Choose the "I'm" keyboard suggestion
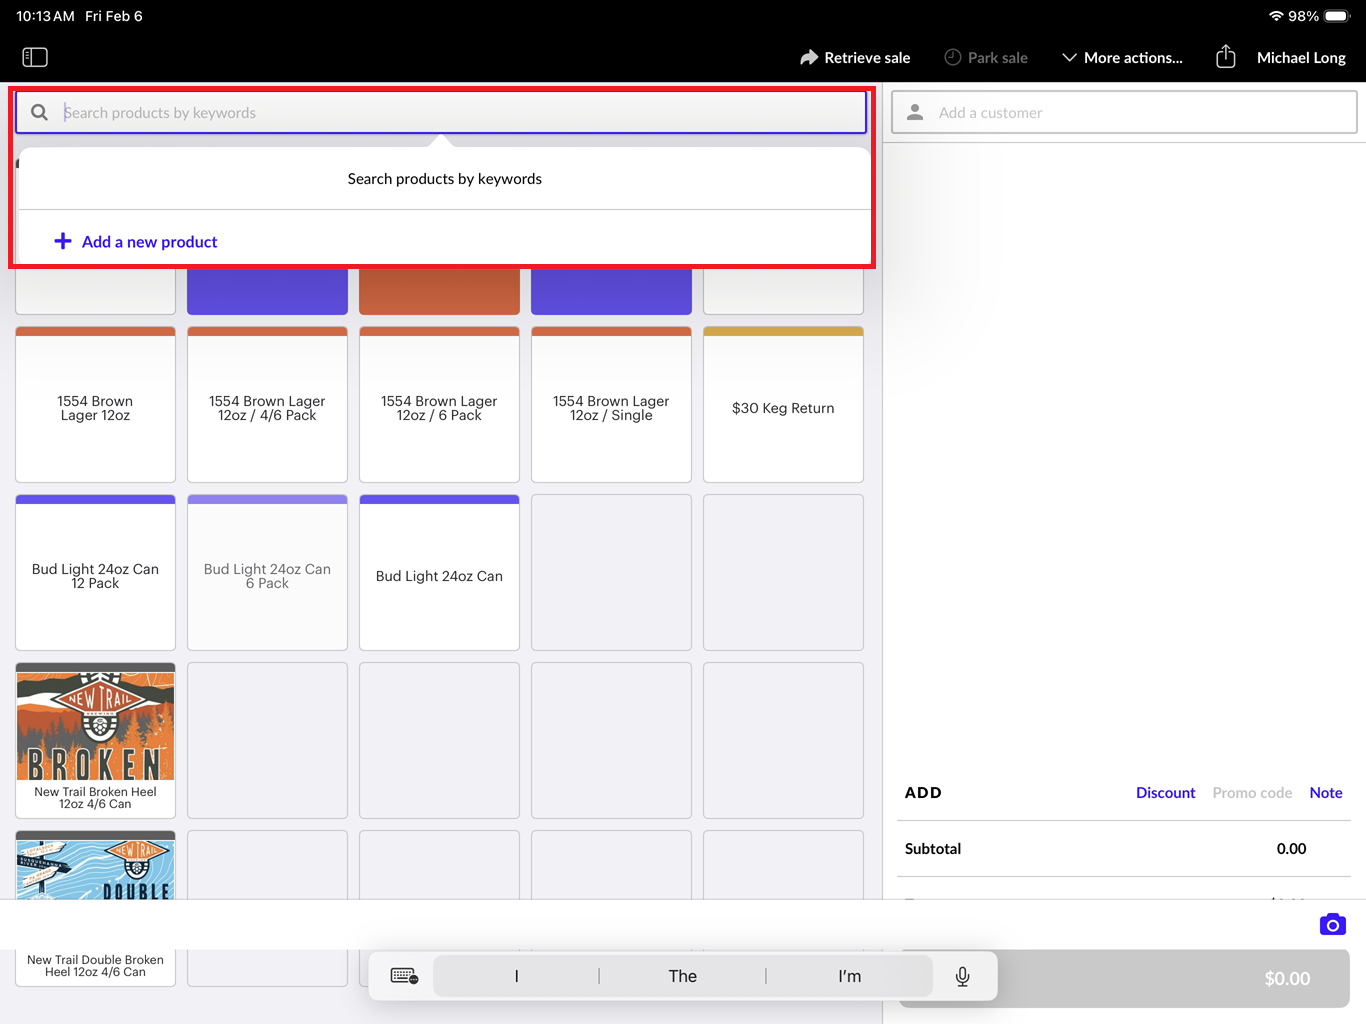 coord(850,976)
